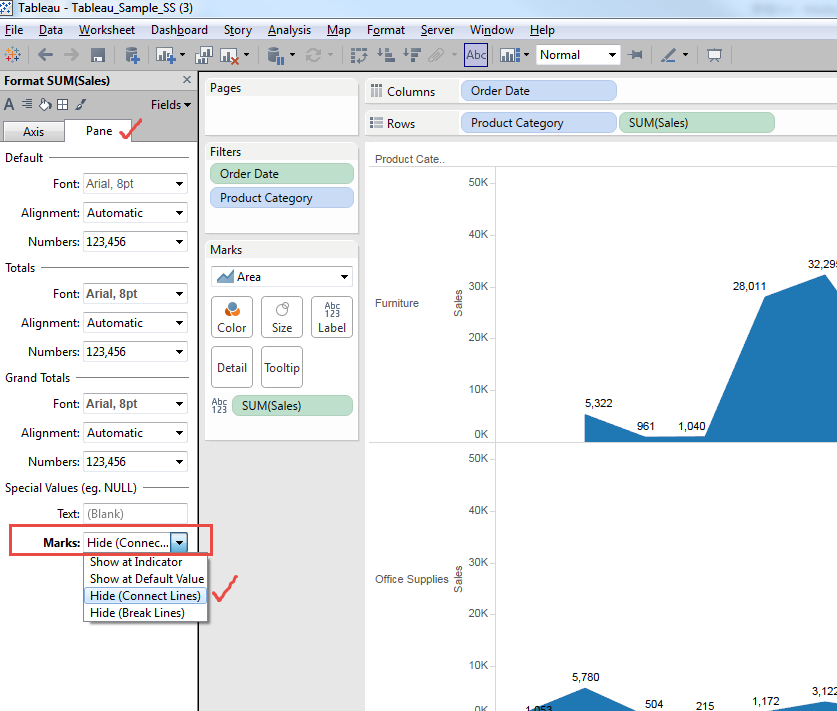Screen dimensions: 837x711
Task: Click the Group members paperclip icon
Action: click(x=436, y=55)
